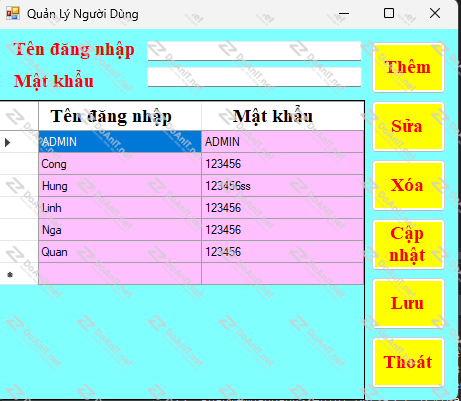Select the ADMIN username cell
The height and width of the screenshot is (401, 461).
[120, 142]
